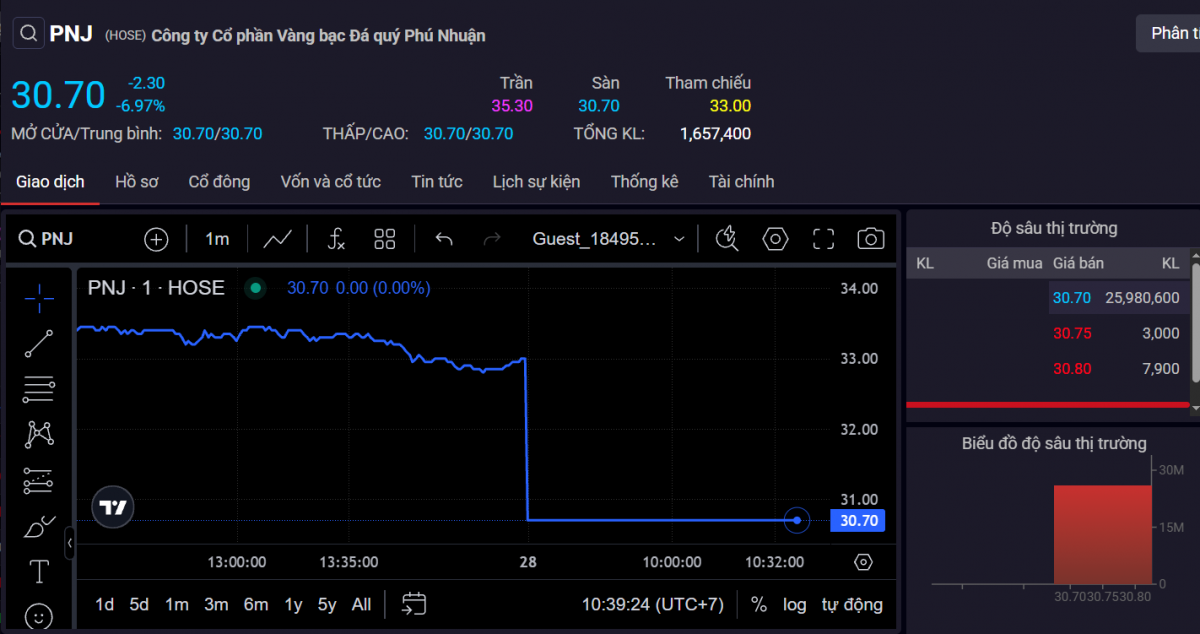Viewport: 1200px width, 634px height.
Task: Switch to the Tài chính tab
Action: (741, 182)
